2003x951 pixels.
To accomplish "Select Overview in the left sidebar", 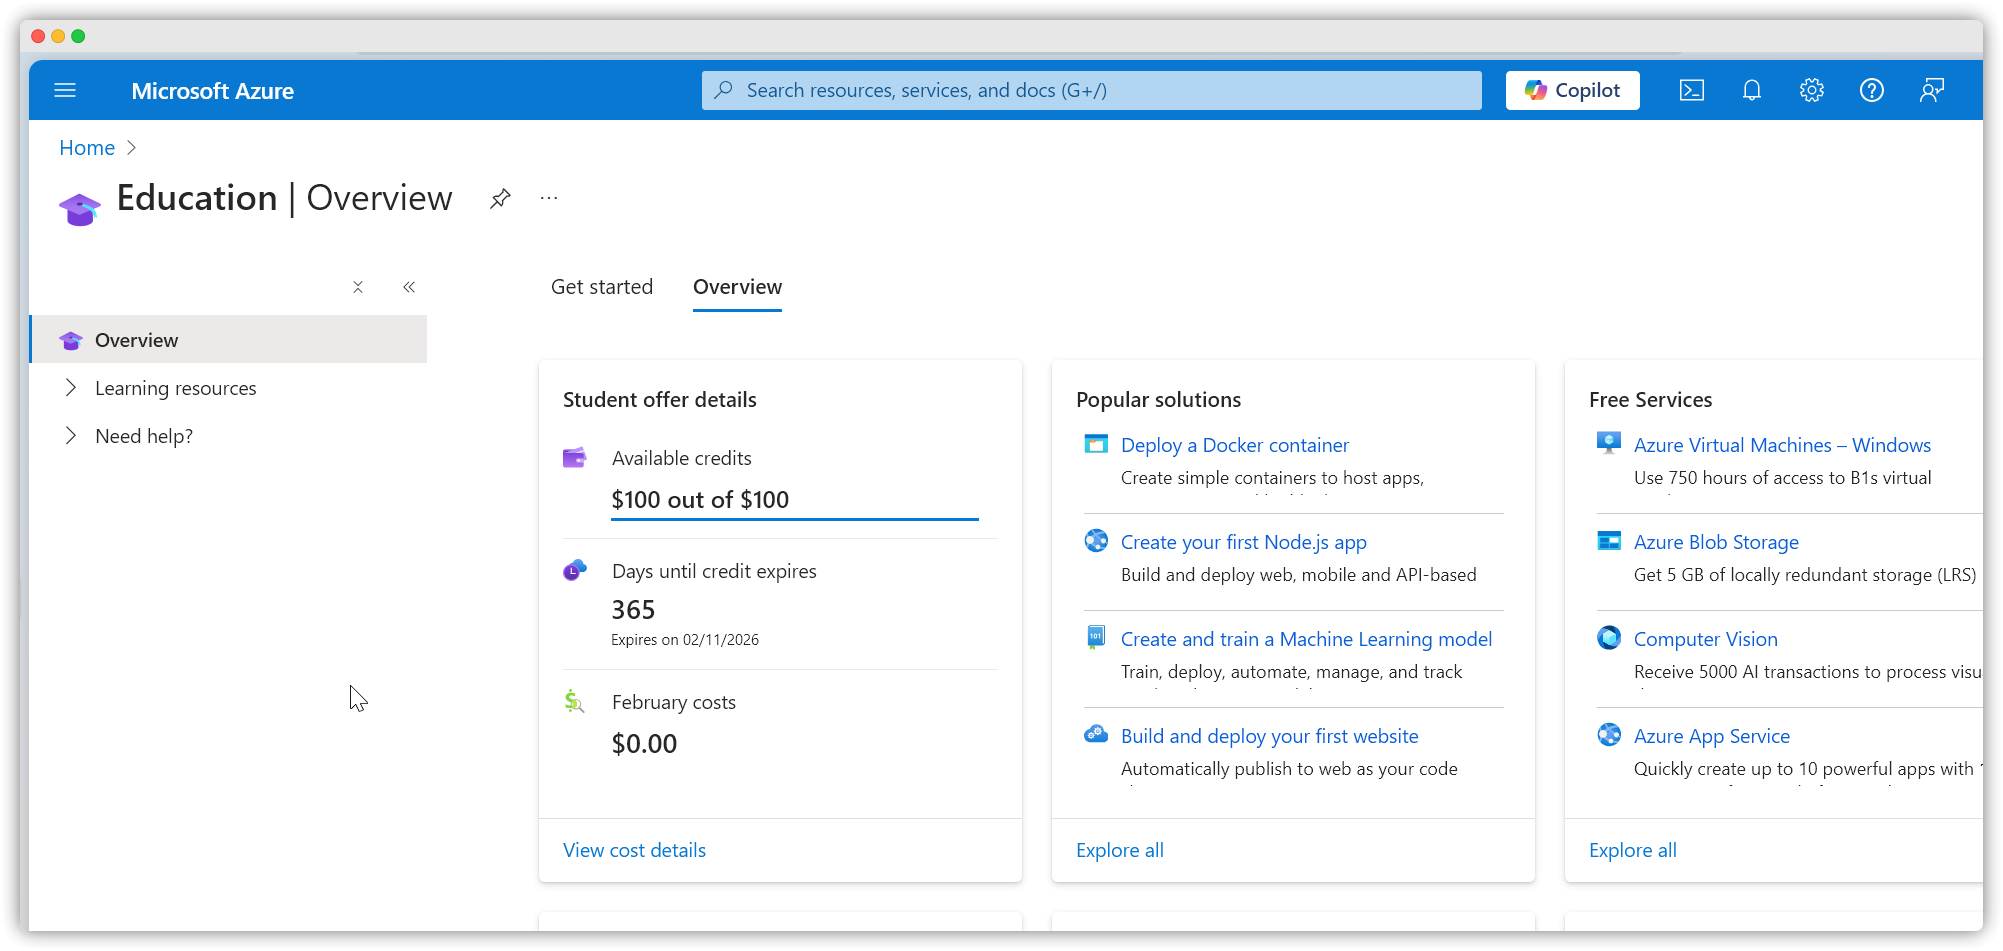I will [228, 340].
